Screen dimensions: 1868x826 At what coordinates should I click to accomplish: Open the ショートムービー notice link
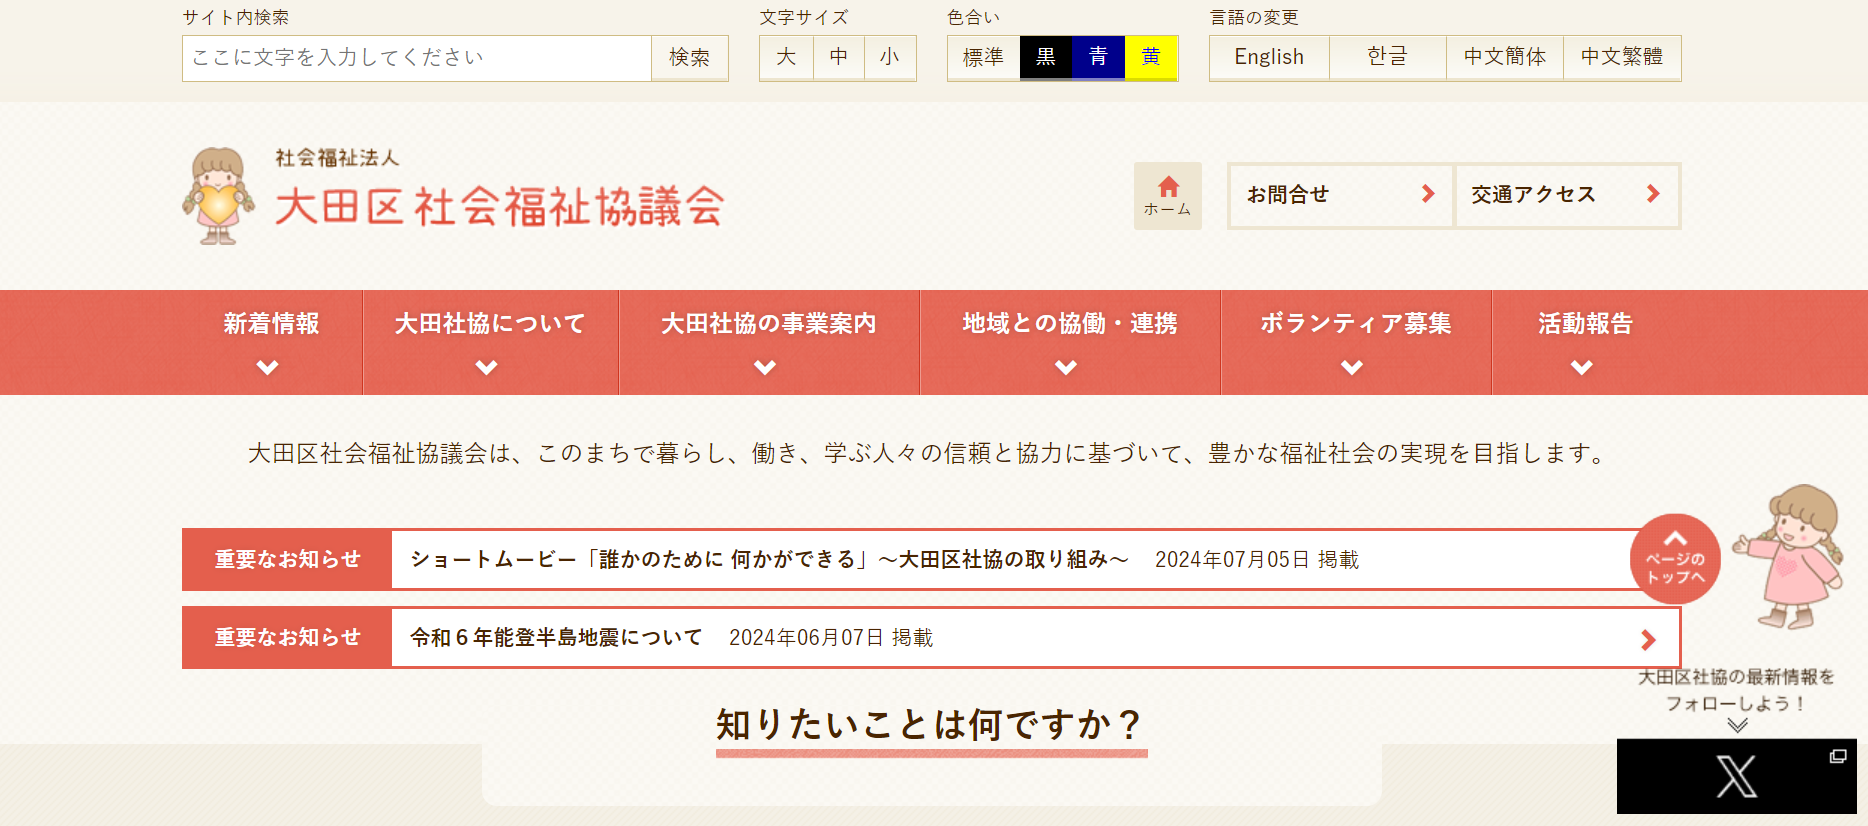(770, 559)
